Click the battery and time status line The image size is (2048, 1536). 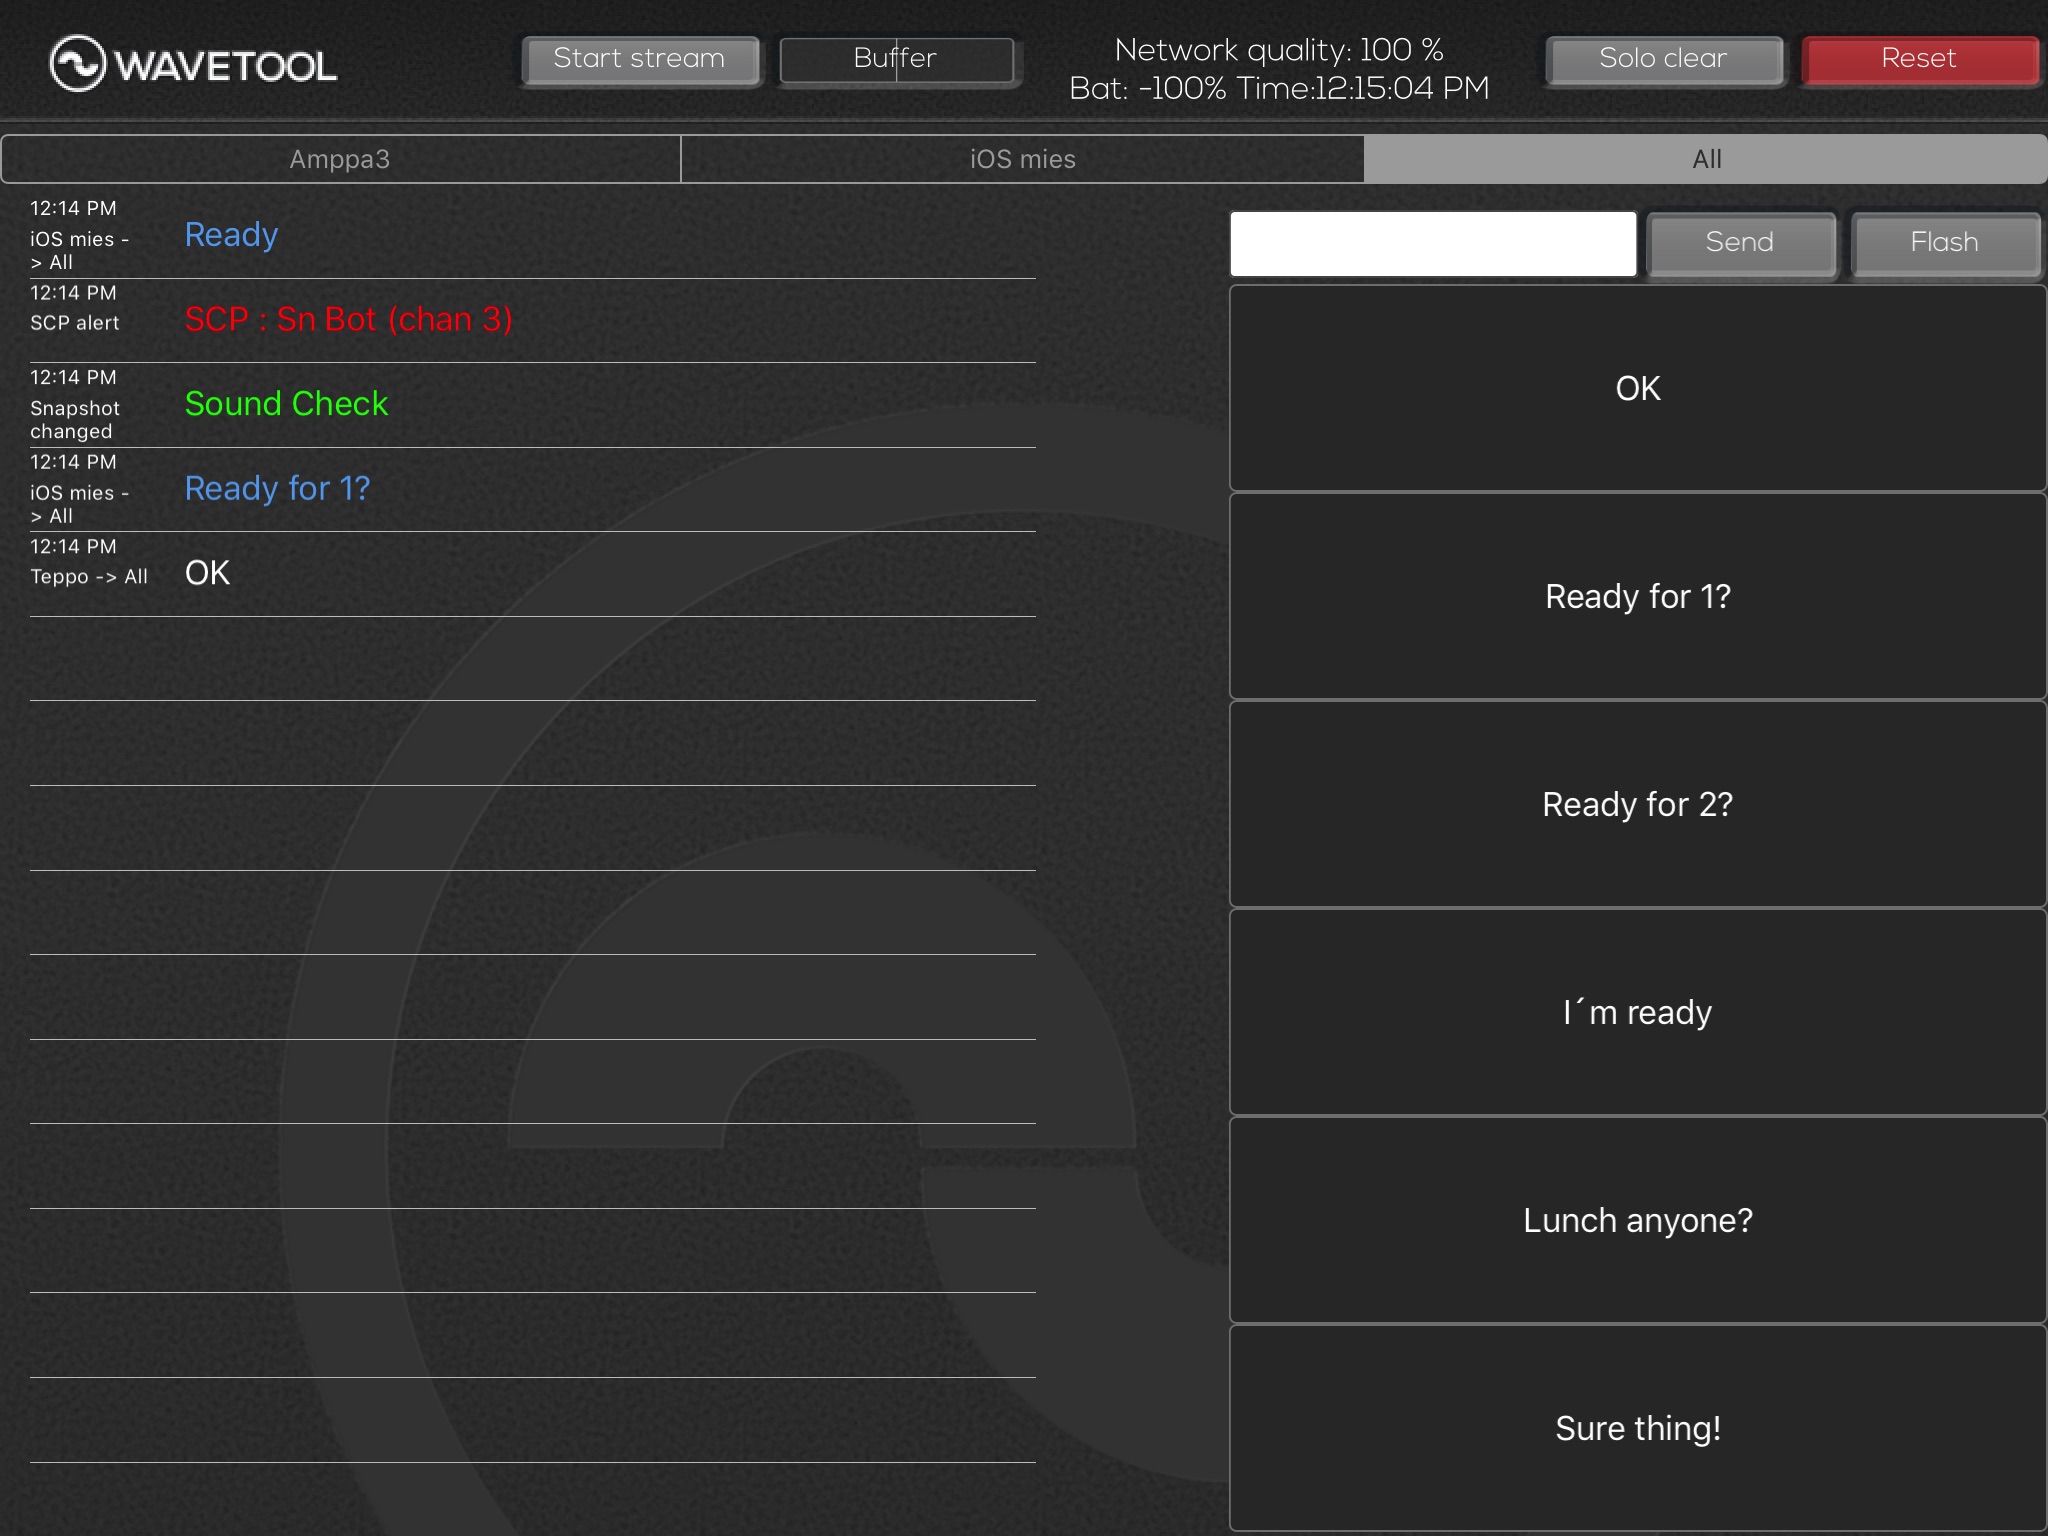[1279, 89]
